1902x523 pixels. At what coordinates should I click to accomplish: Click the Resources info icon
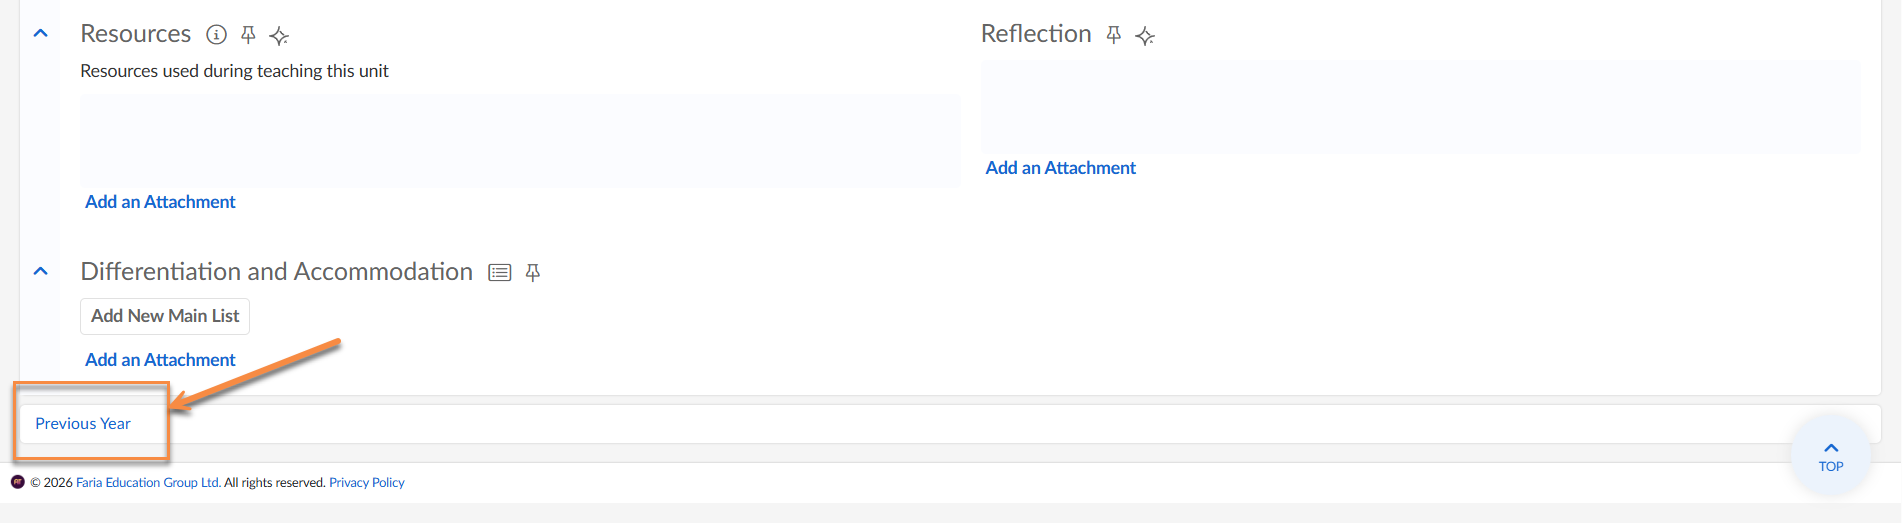tap(216, 35)
